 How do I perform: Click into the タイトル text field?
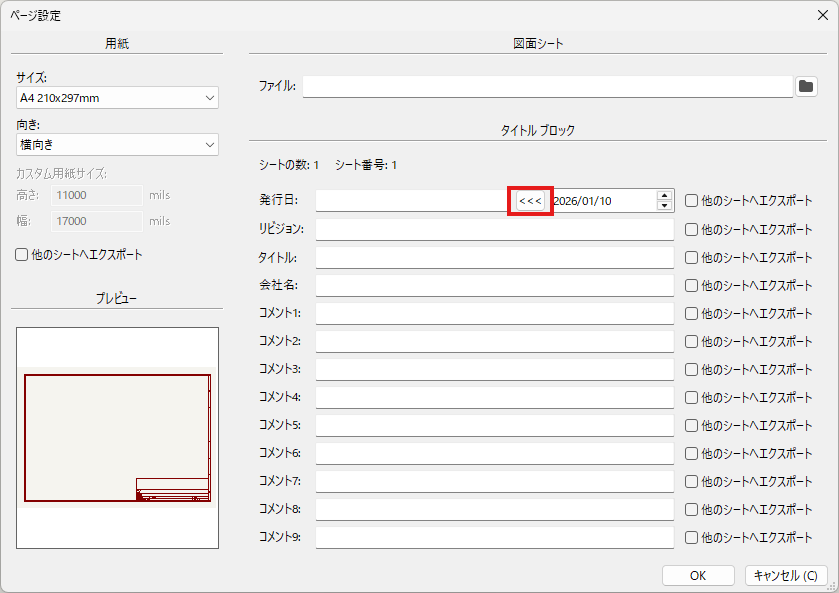pos(494,257)
